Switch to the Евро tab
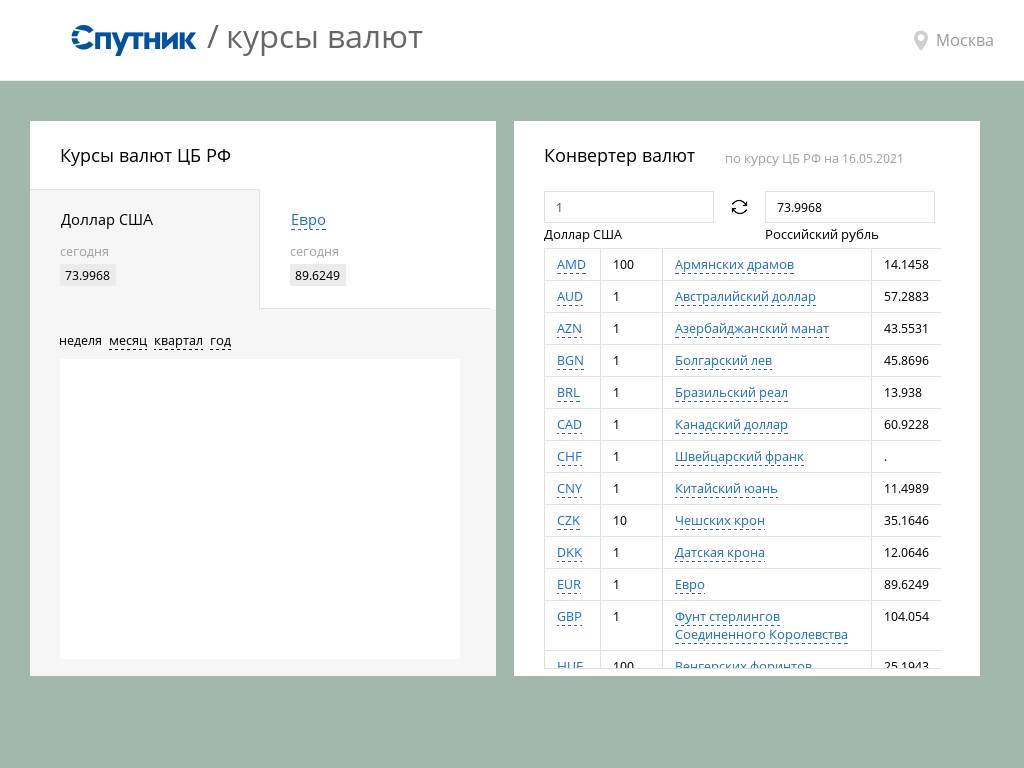The height and width of the screenshot is (768, 1024). [x=308, y=220]
